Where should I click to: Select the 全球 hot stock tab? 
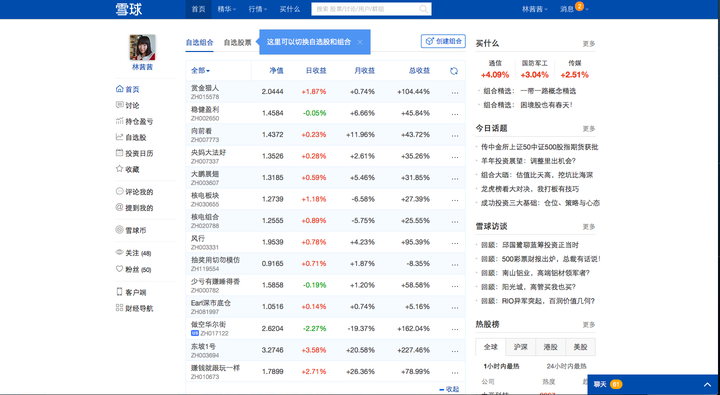coord(490,347)
